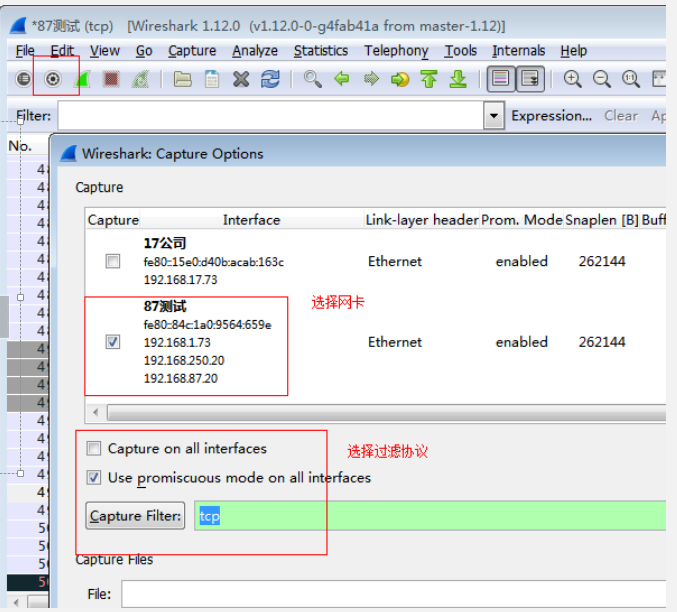Image resolution: width=677 pixels, height=612 pixels.
Task: Focus the green capture filter field
Action: point(430,515)
